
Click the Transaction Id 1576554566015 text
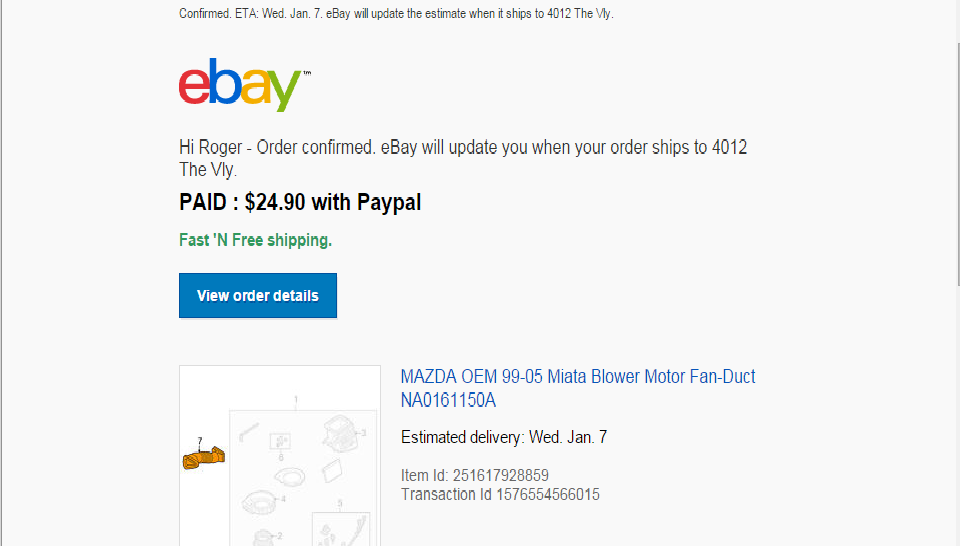pyautogui.click(x=500, y=494)
